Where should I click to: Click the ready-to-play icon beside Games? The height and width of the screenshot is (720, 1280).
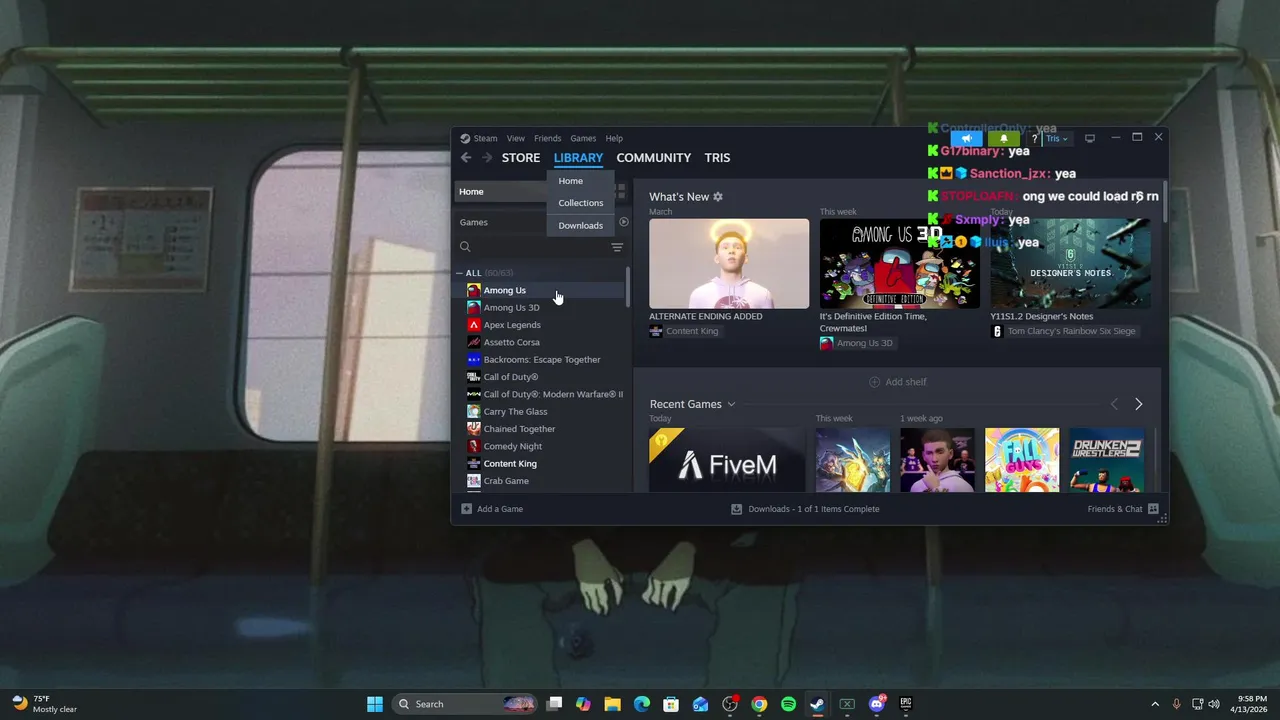(623, 222)
